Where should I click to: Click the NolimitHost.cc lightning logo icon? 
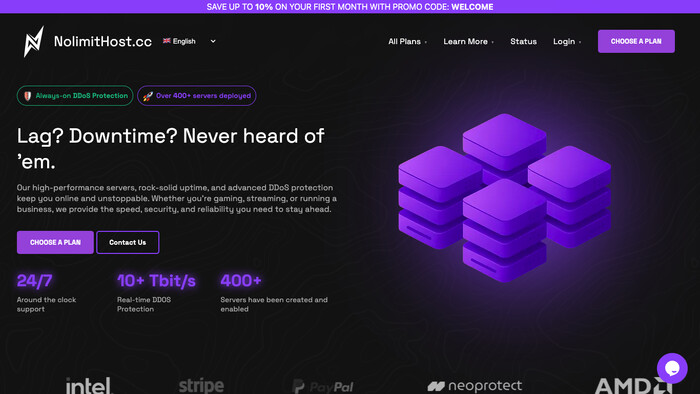click(x=34, y=41)
